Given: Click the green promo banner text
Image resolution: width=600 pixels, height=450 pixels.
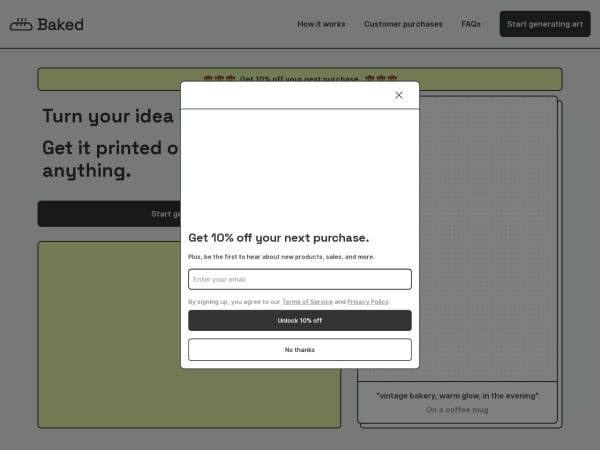Looking at the screenshot, I should [x=299, y=79].
